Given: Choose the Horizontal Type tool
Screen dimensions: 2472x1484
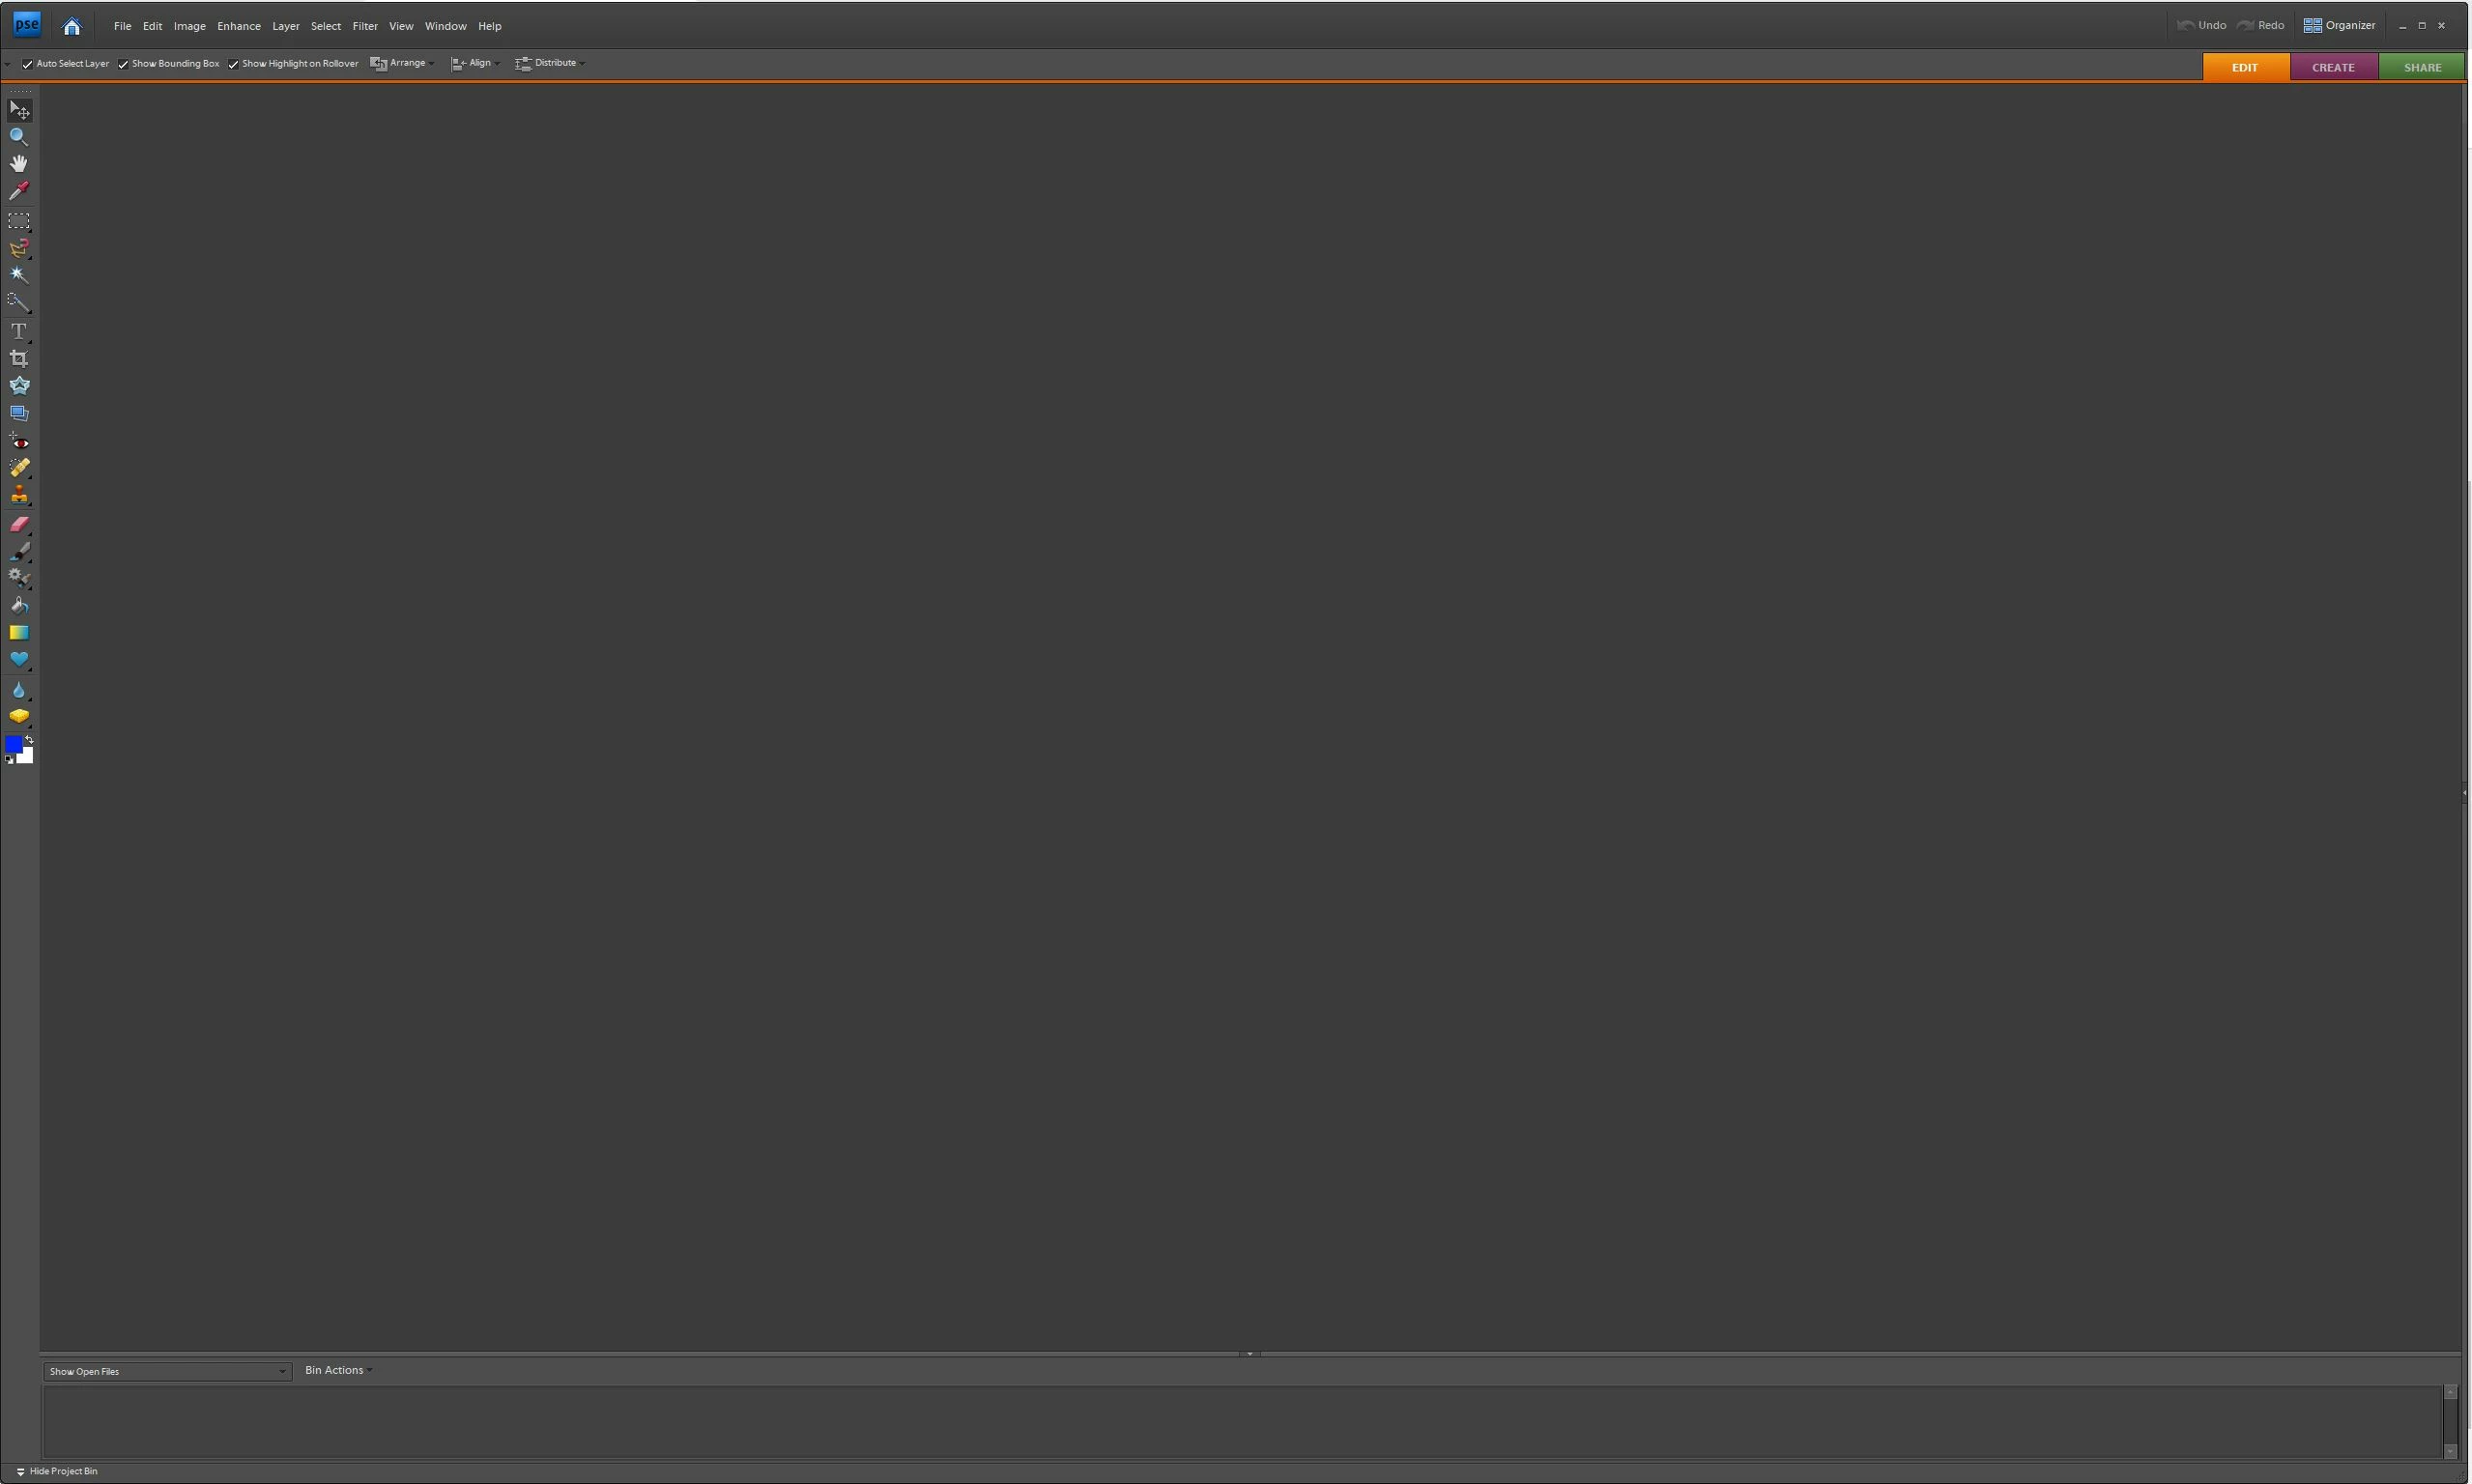Looking at the screenshot, I should click(x=18, y=331).
